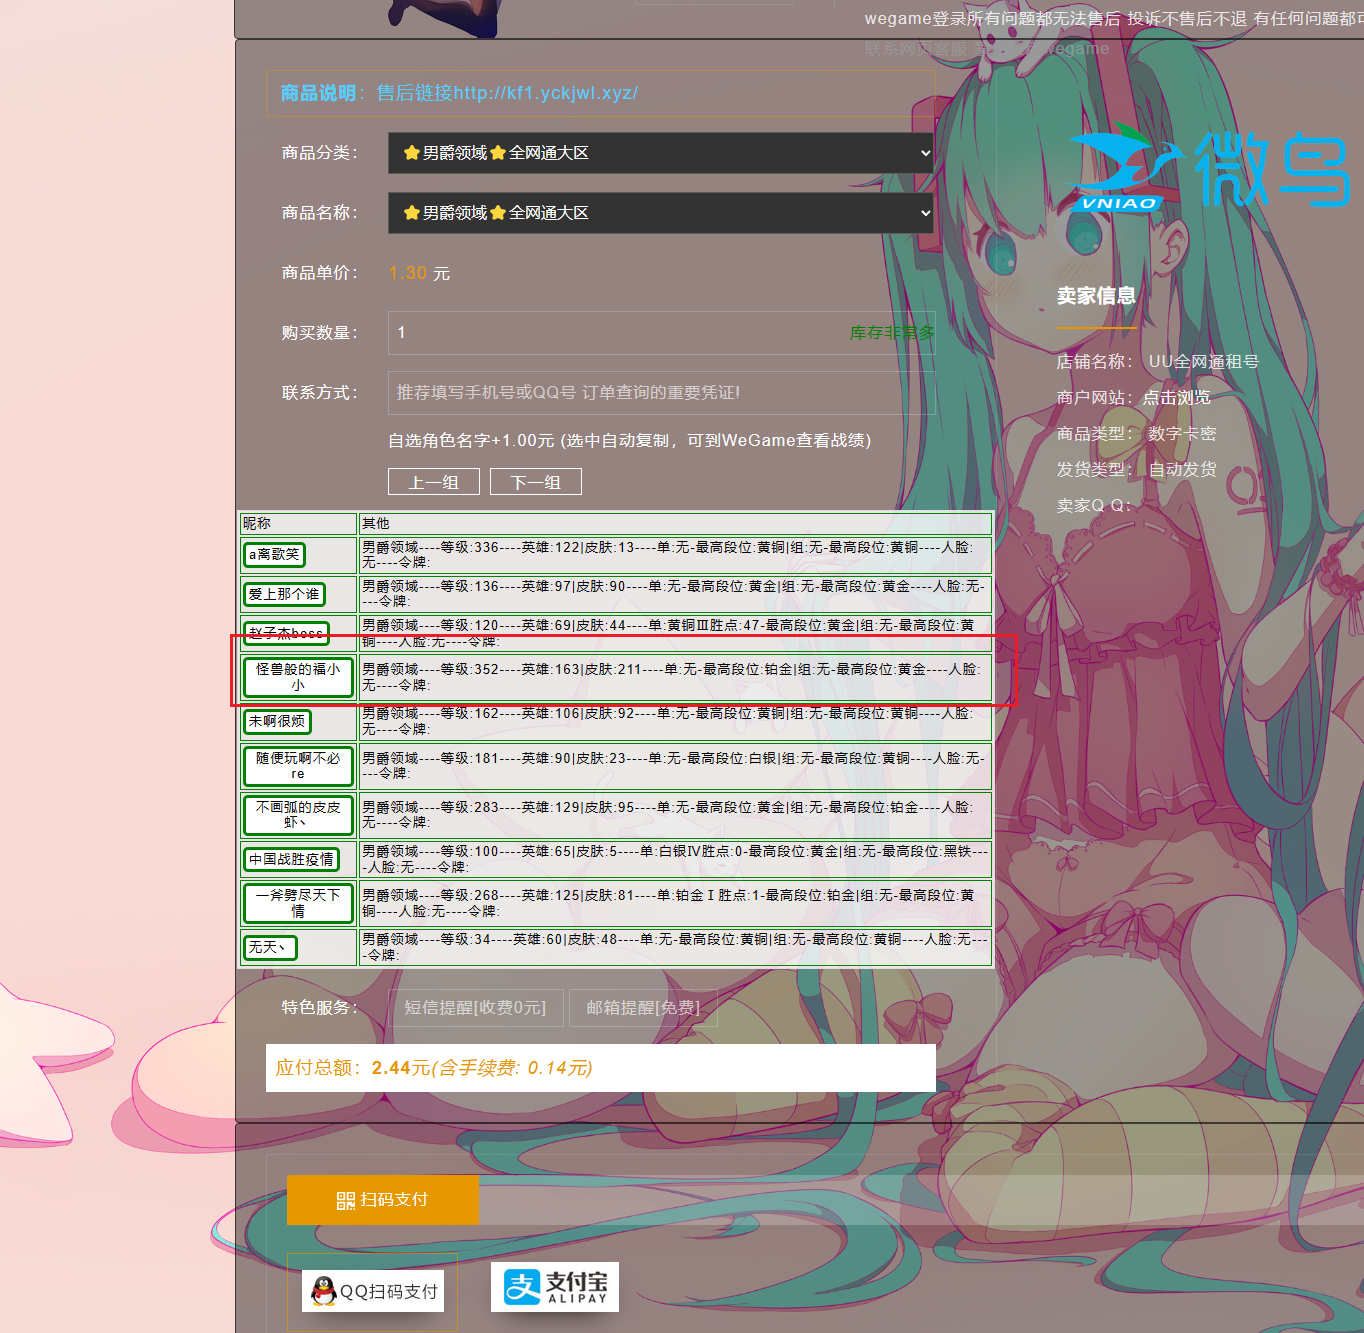Click the 其他 column header
1364x1333 pixels.
click(675, 523)
